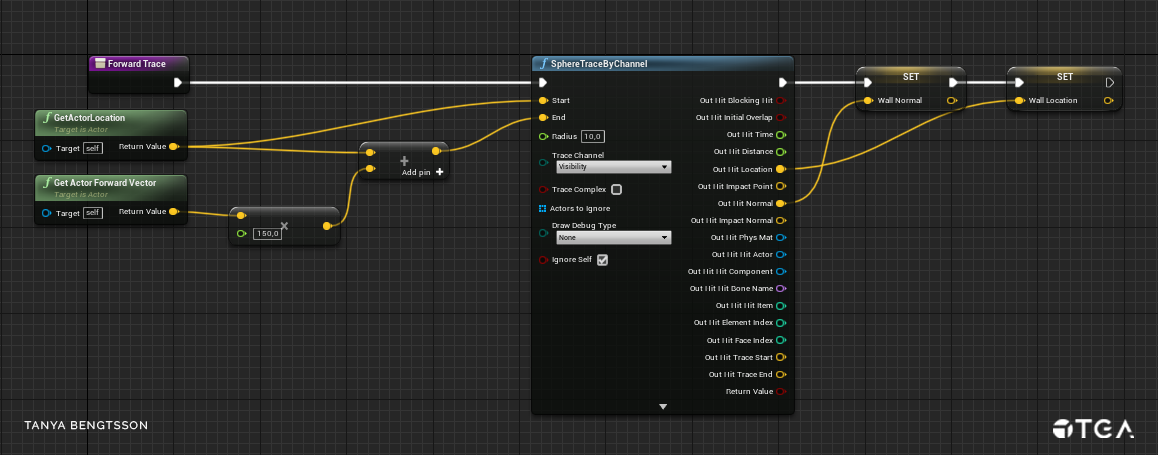This screenshot has width=1158, height=455.
Task: Click Out Hit Bone Name pin
Action: pos(781,289)
